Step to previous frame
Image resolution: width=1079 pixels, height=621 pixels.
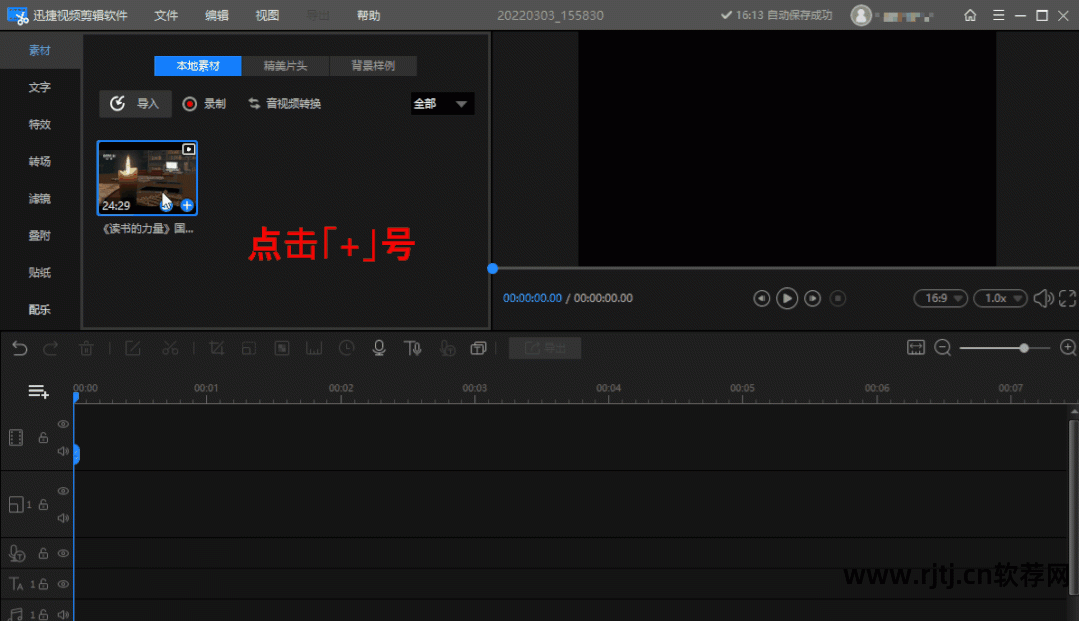(761, 298)
